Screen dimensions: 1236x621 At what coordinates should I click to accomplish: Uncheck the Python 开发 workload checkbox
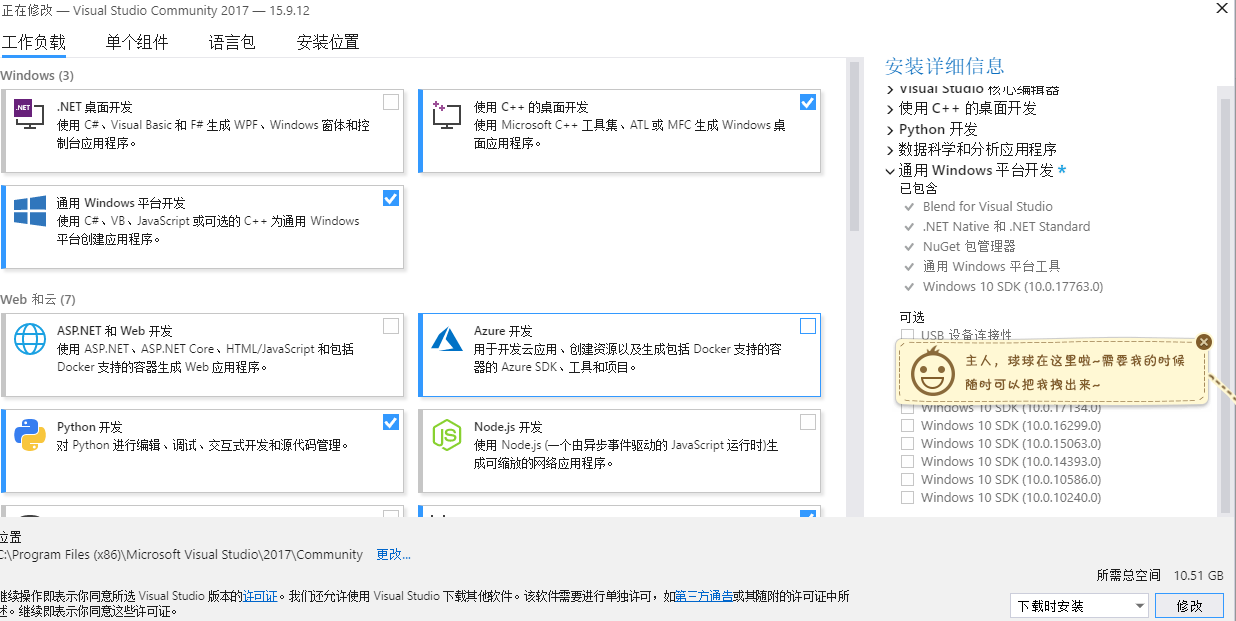click(x=391, y=422)
